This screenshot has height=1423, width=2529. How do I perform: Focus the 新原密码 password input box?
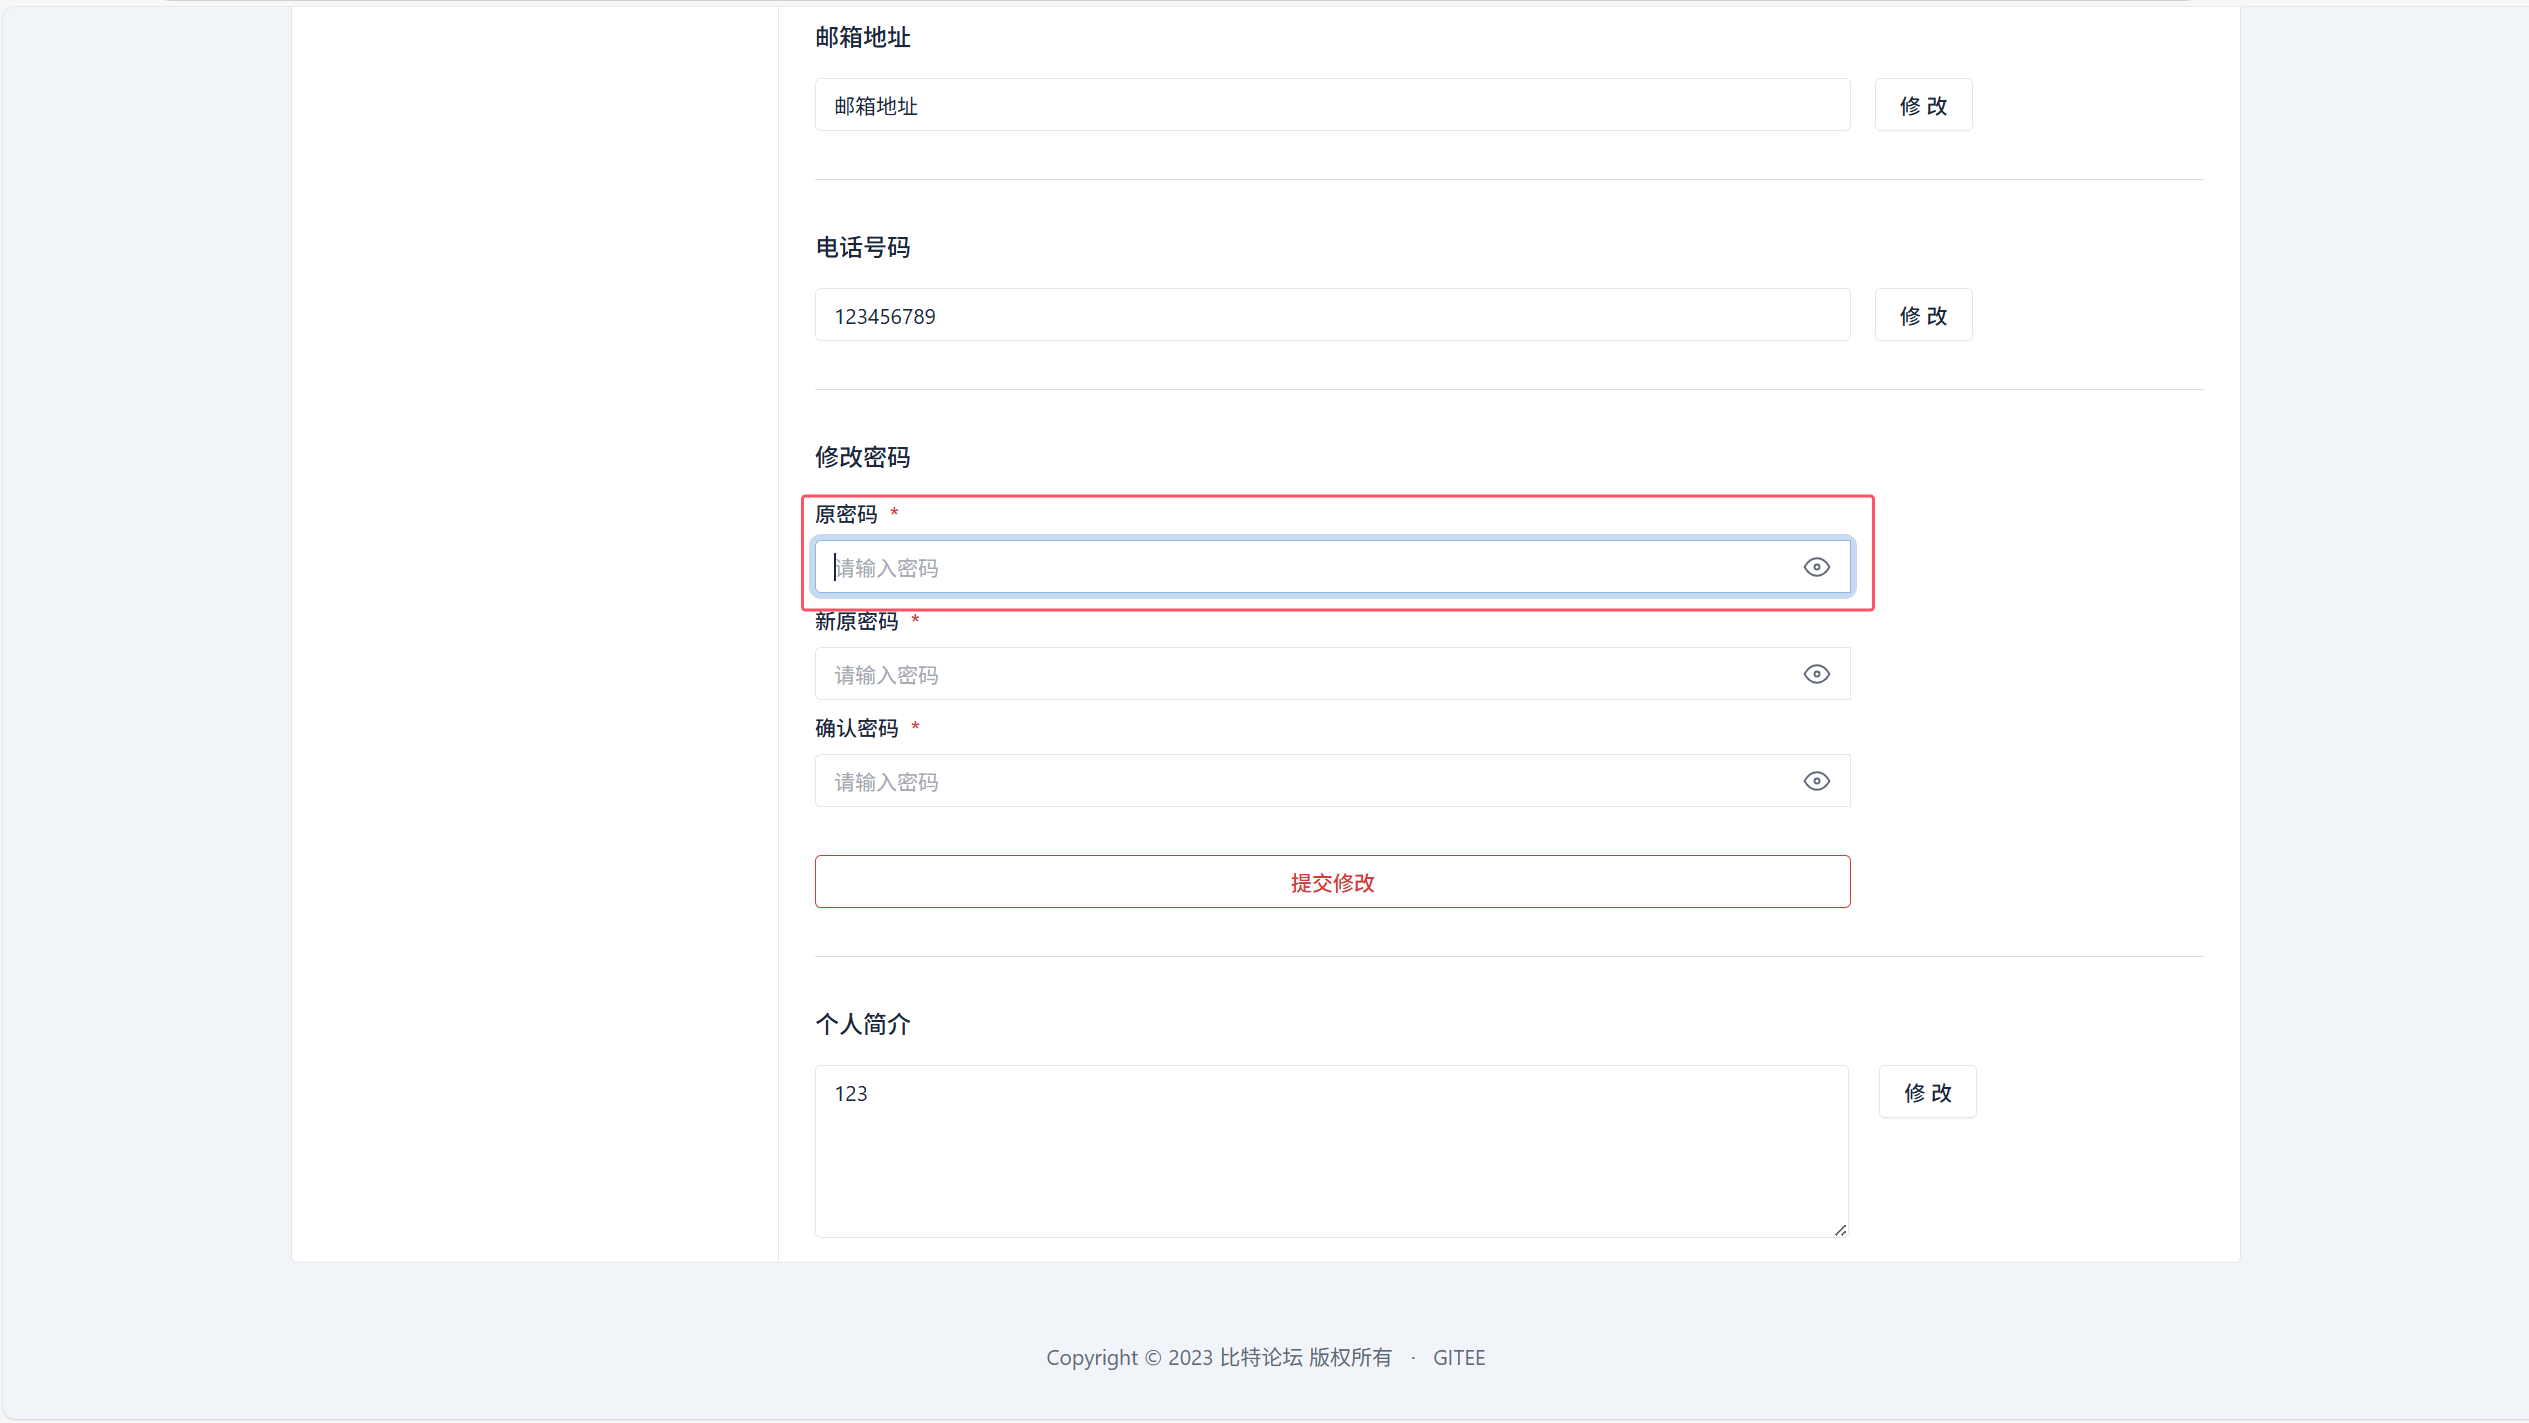tap(1300, 674)
